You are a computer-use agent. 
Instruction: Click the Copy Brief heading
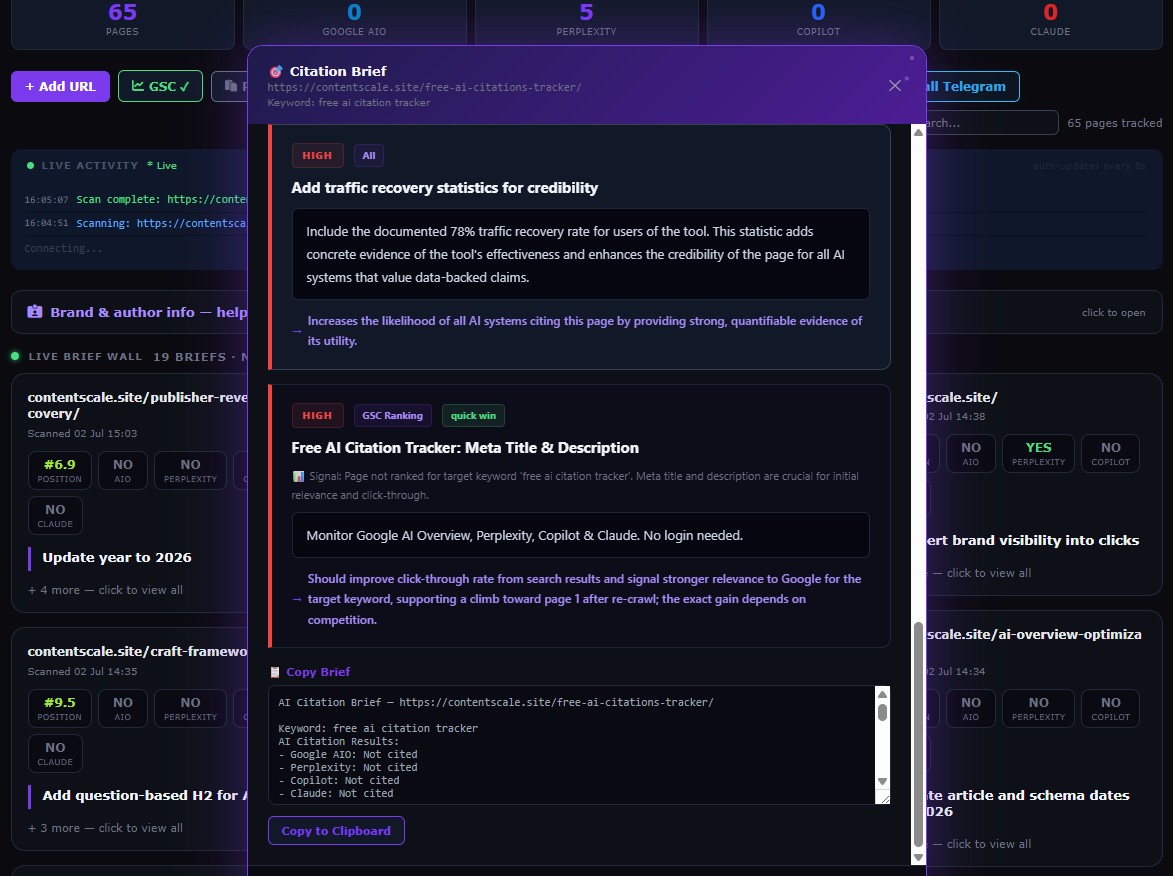[x=318, y=672]
